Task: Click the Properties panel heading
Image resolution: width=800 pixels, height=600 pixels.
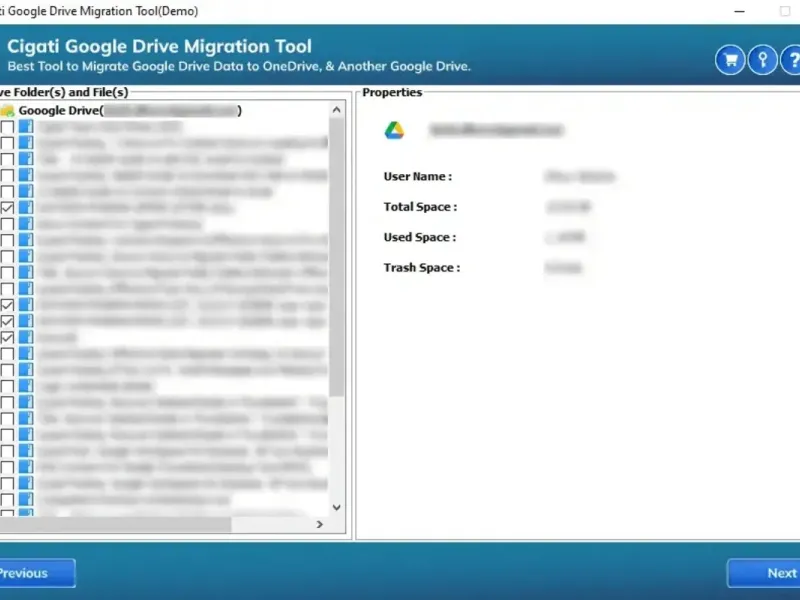Action: tap(392, 92)
